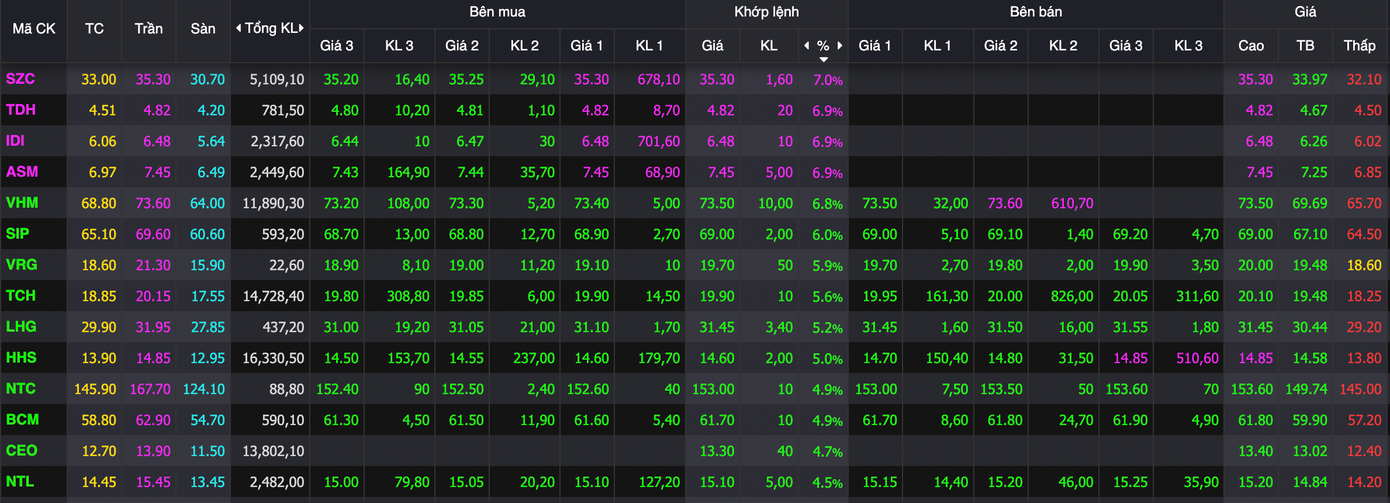The width and height of the screenshot is (1390, 503).
Task: Sort by the TC reference price header
Action: point(94,29)
